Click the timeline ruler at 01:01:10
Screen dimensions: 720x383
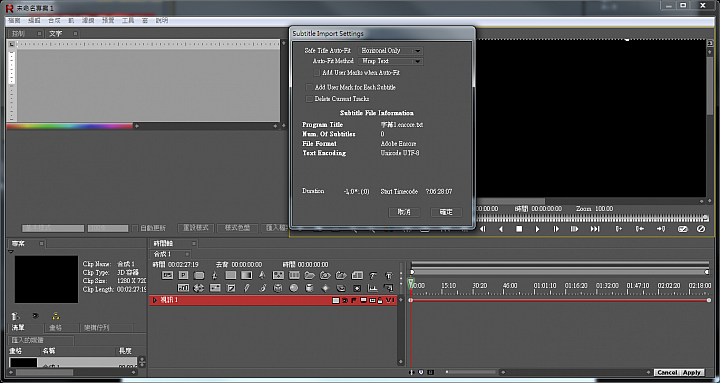545,286
